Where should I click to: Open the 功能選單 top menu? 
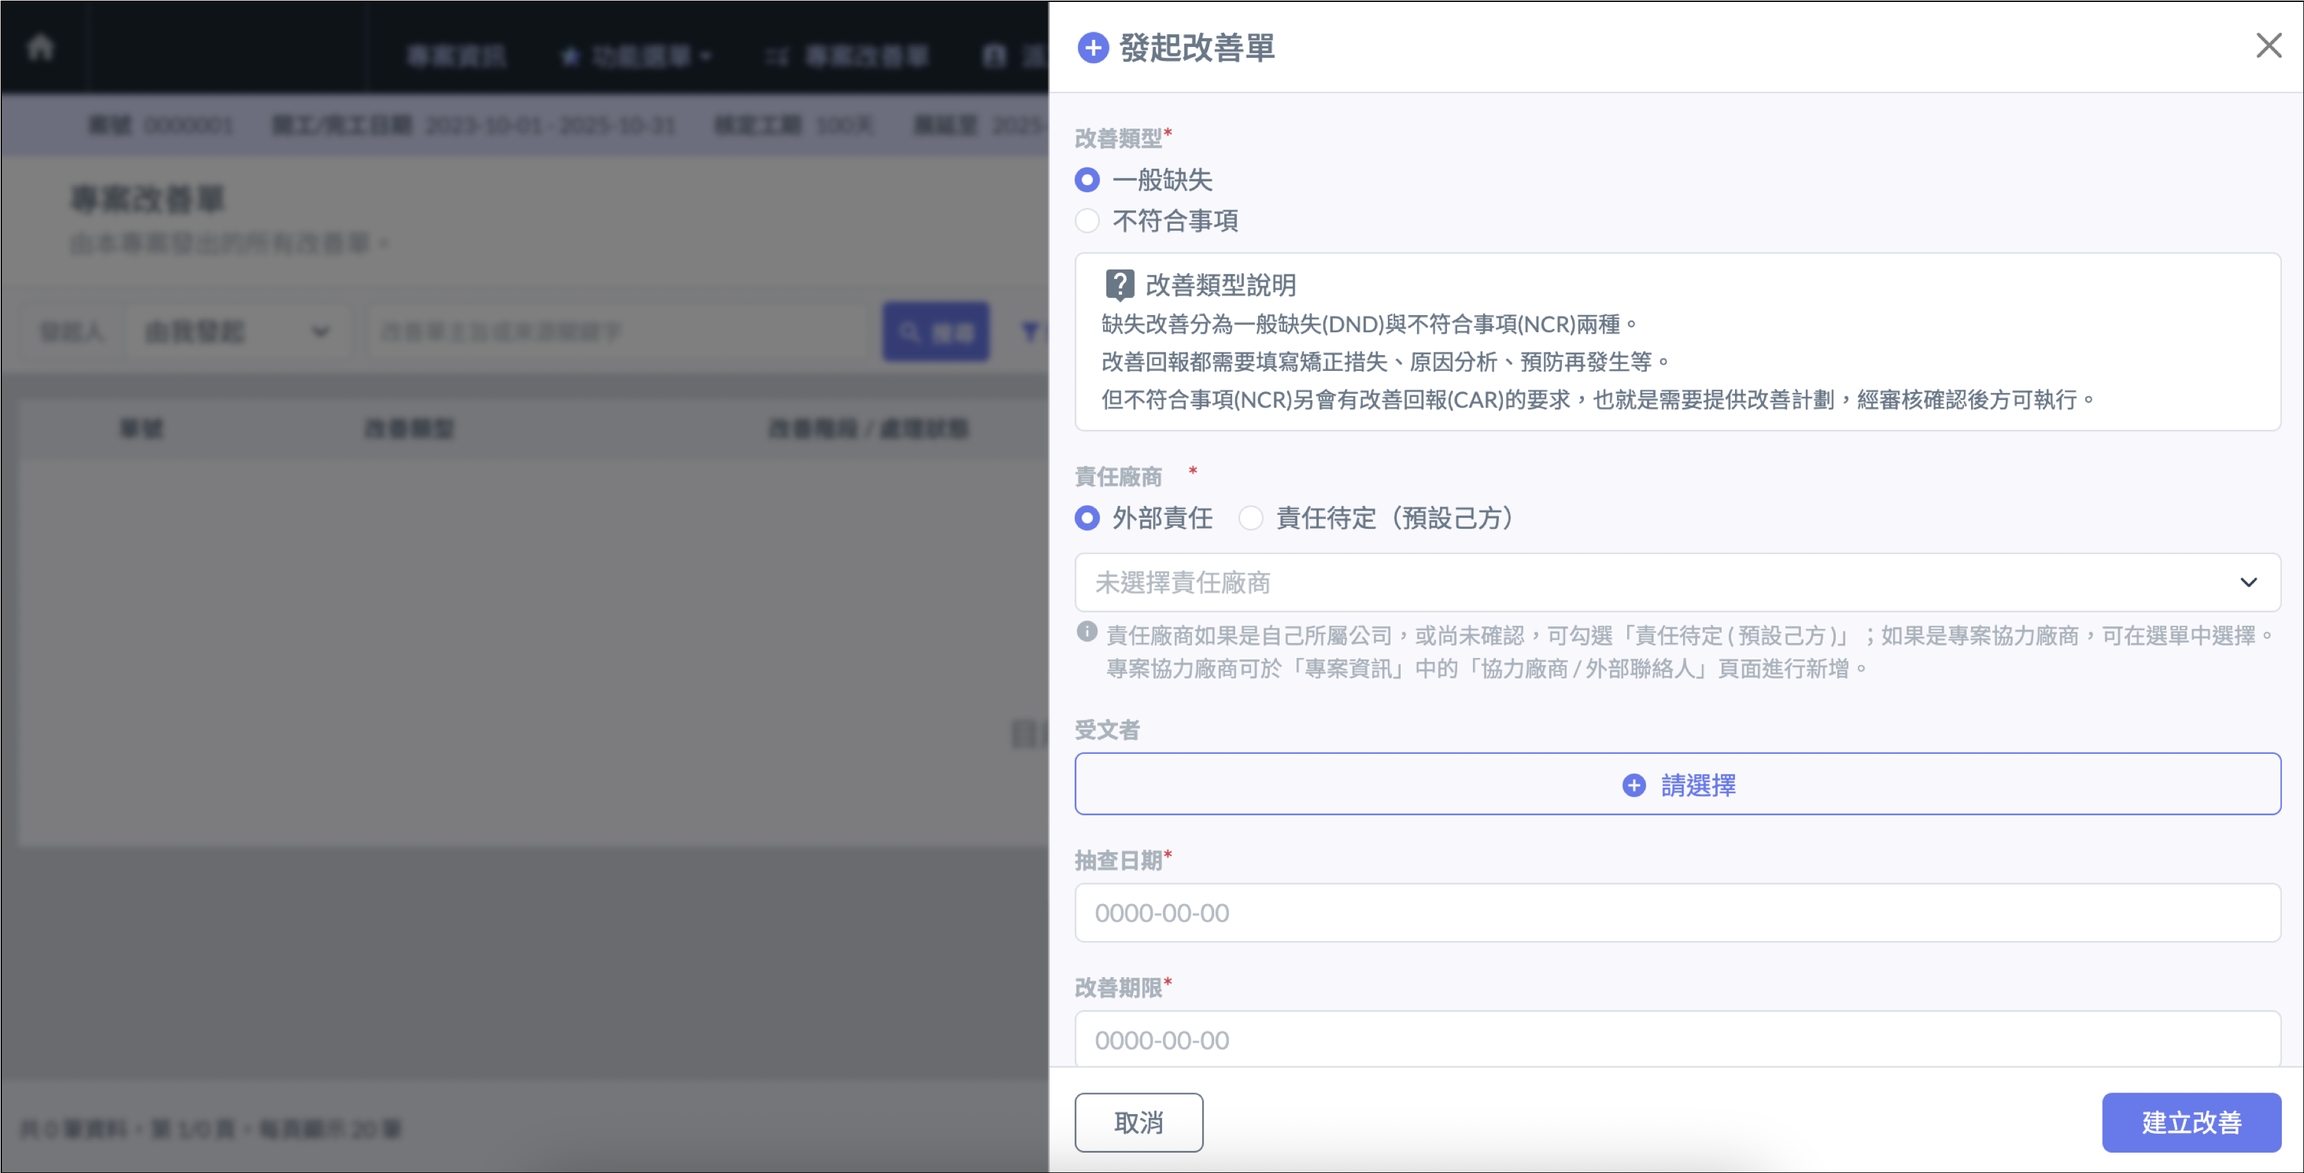[x=640, y=57]
